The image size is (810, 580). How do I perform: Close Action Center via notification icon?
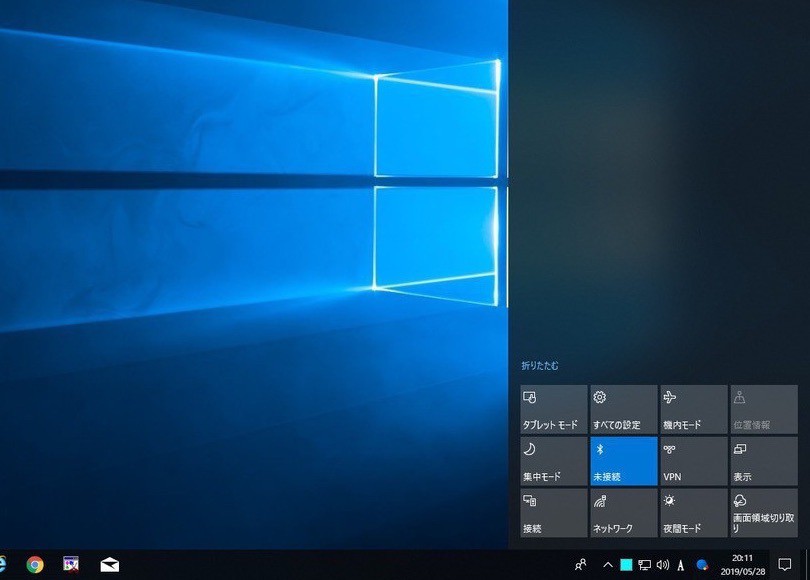(785, 565)
